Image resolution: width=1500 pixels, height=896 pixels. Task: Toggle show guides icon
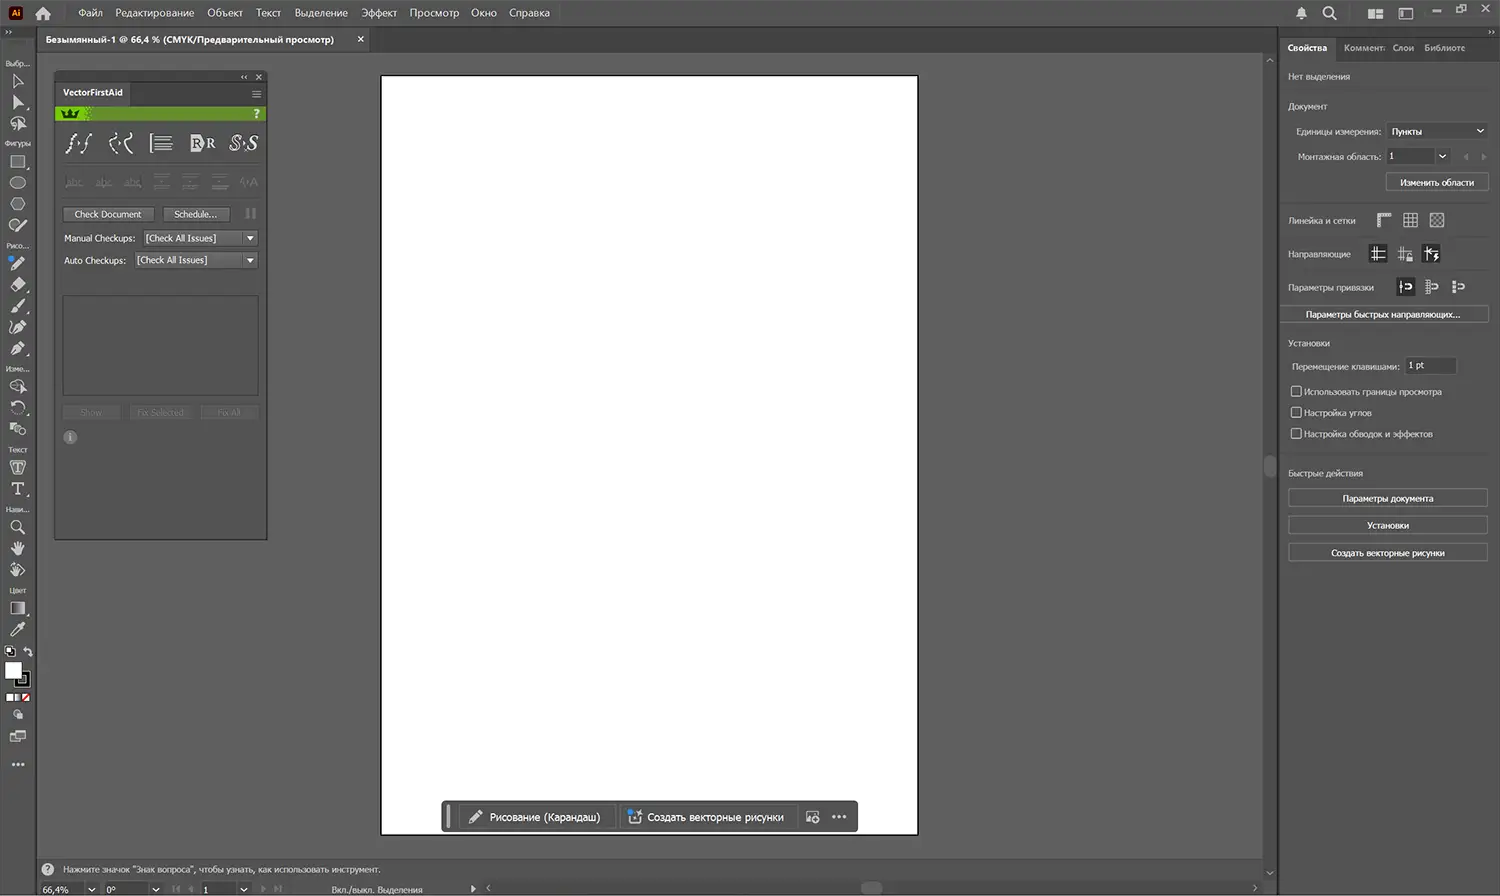(1378, 254)
